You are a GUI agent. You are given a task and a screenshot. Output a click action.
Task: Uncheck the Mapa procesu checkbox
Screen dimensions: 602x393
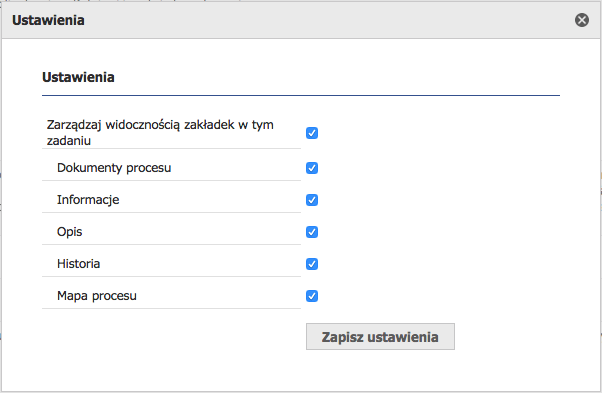(312, 296)
